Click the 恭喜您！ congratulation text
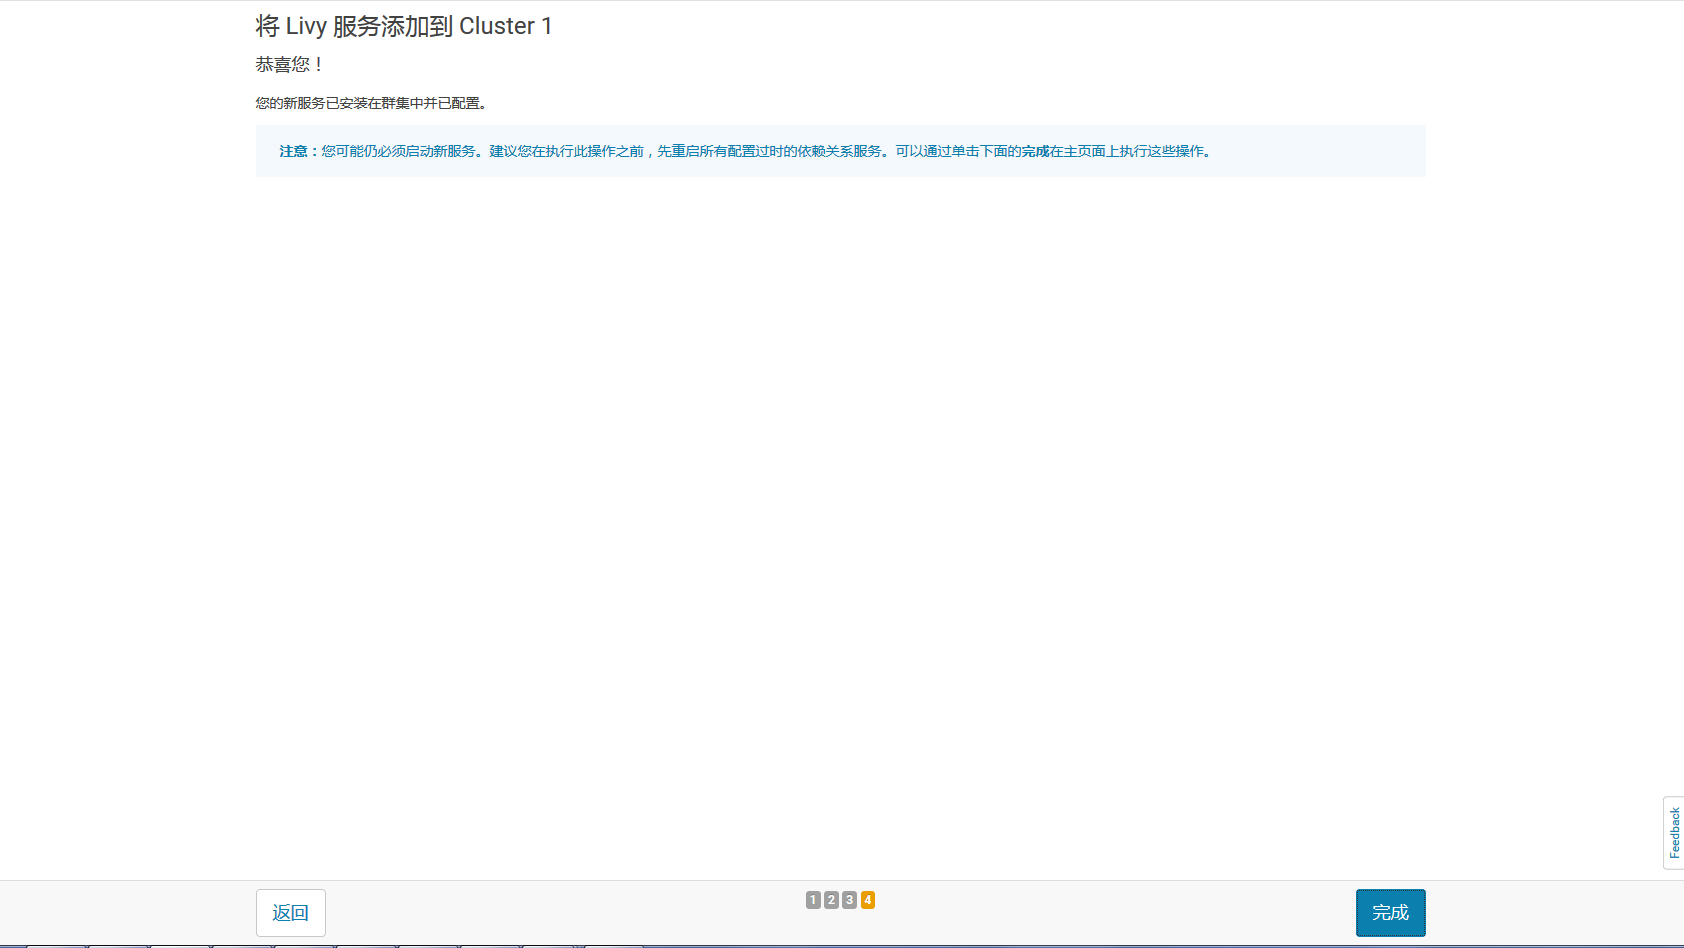Screen dimensions: 1684x948 [x=289, y=65]
